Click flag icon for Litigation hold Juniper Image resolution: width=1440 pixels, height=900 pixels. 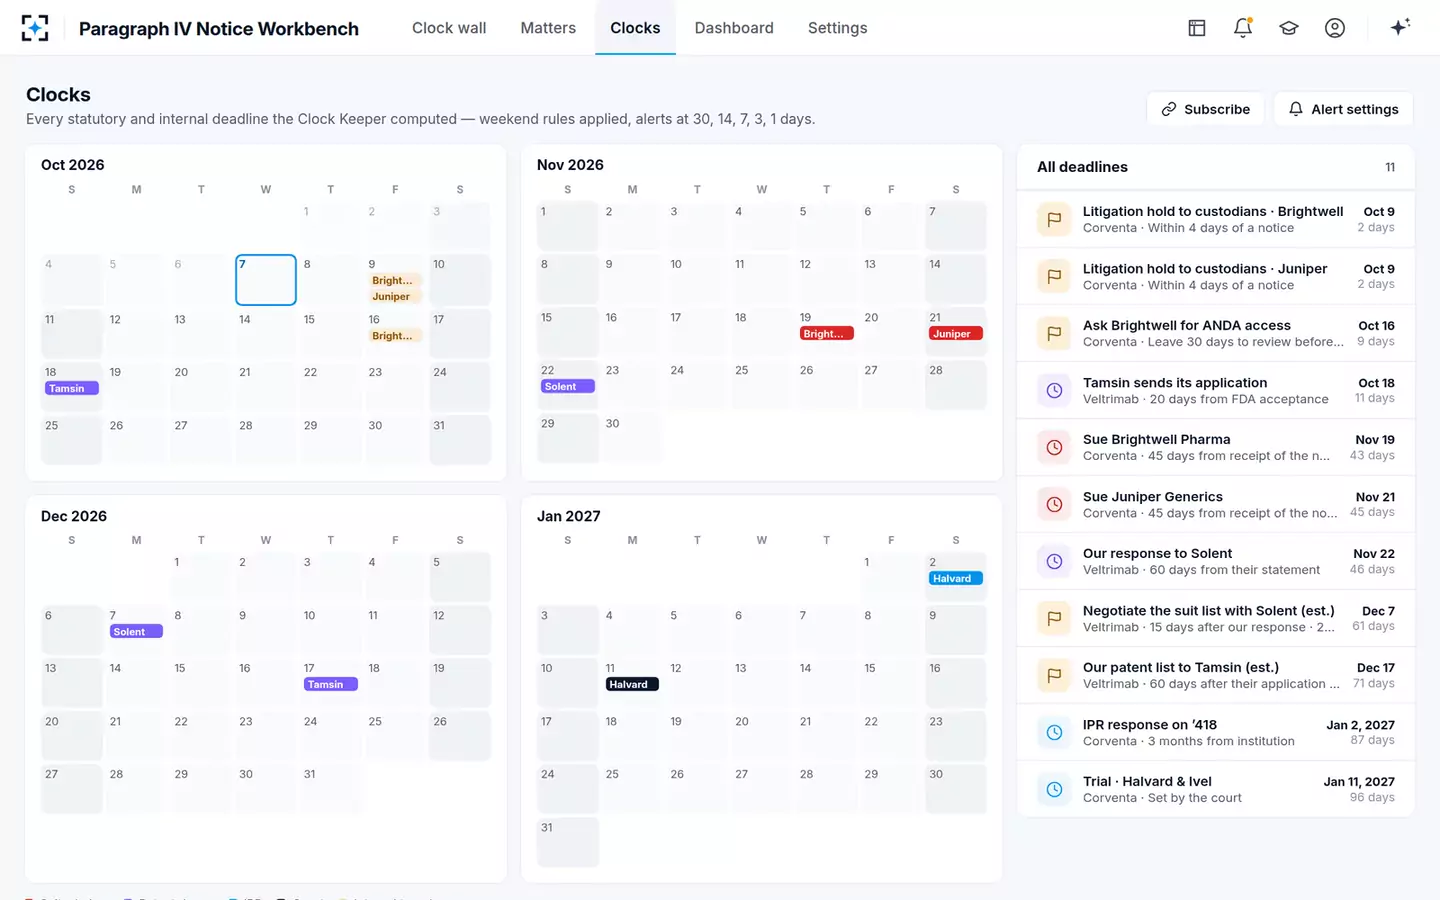1054,276
